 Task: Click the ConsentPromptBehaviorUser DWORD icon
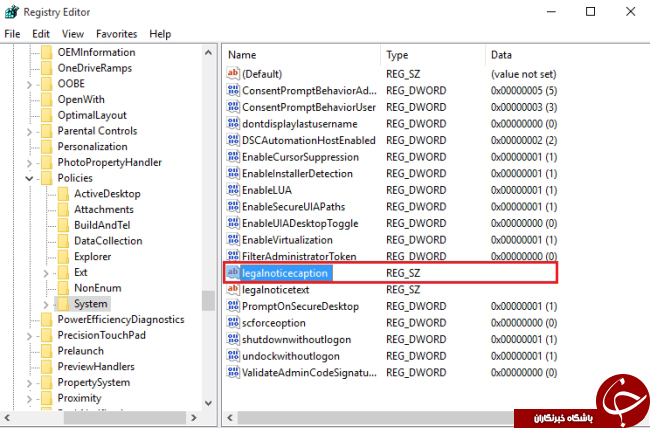[x=233, y=107]
